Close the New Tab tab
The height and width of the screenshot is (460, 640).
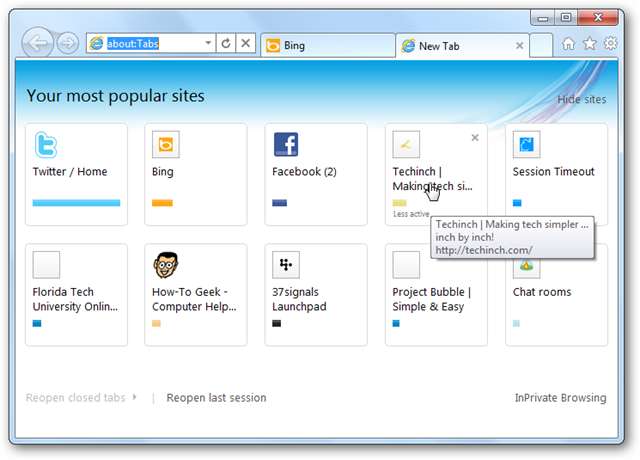tap(519, 45)
